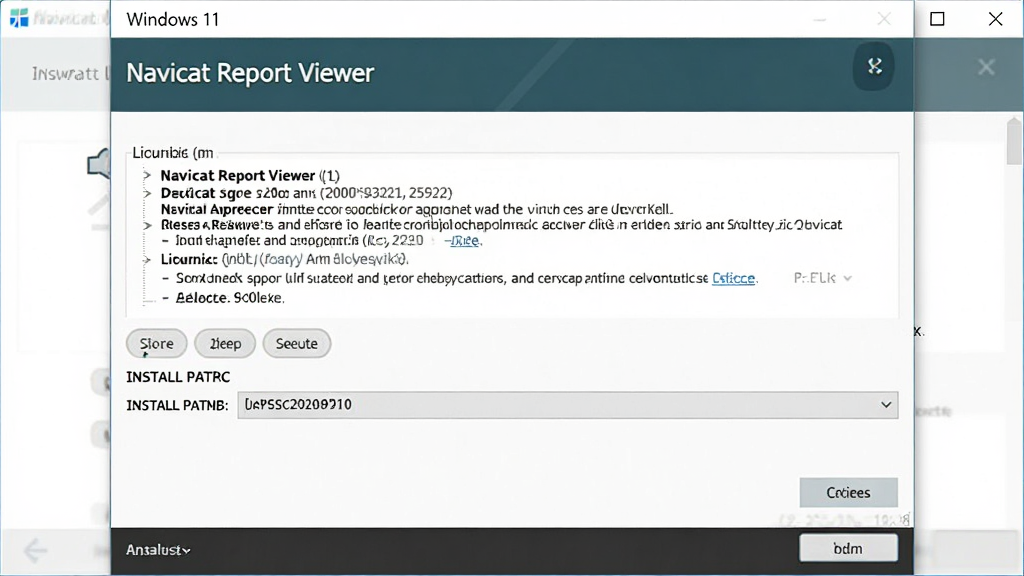Click the Seeute button
Image resolution: width=1024 pixels, height=576 pixels.
[296, 344]
